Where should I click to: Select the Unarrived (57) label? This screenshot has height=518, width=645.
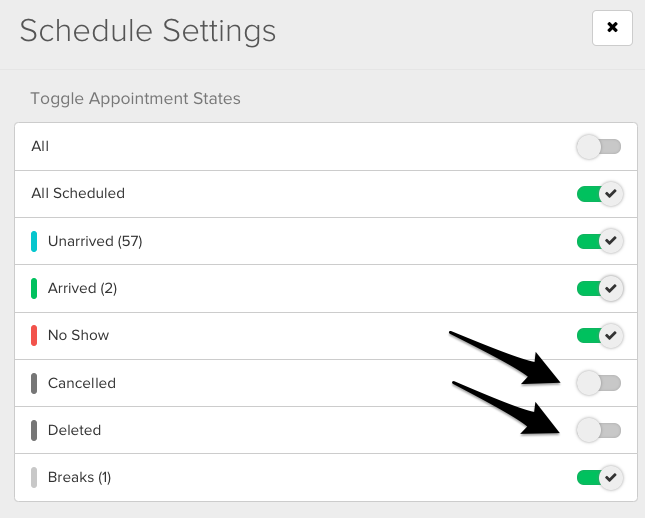(95, 241)
